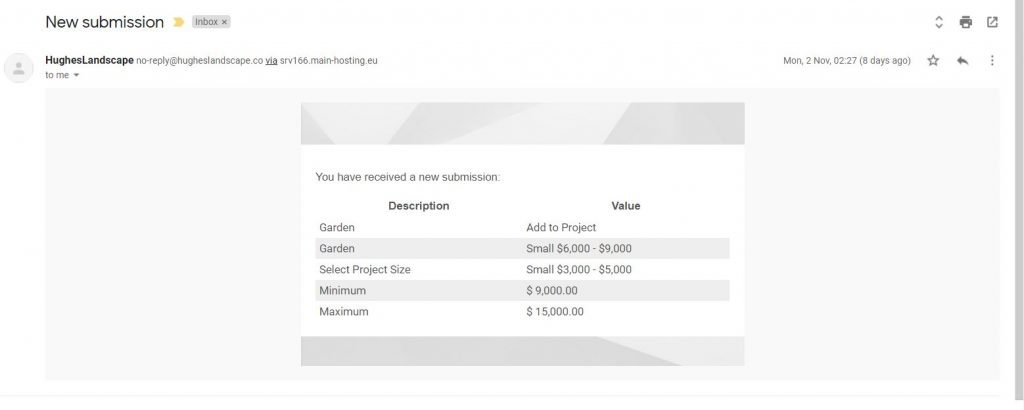
Task: Remove the Inbox label with X
Action: (x=224, y=22)
